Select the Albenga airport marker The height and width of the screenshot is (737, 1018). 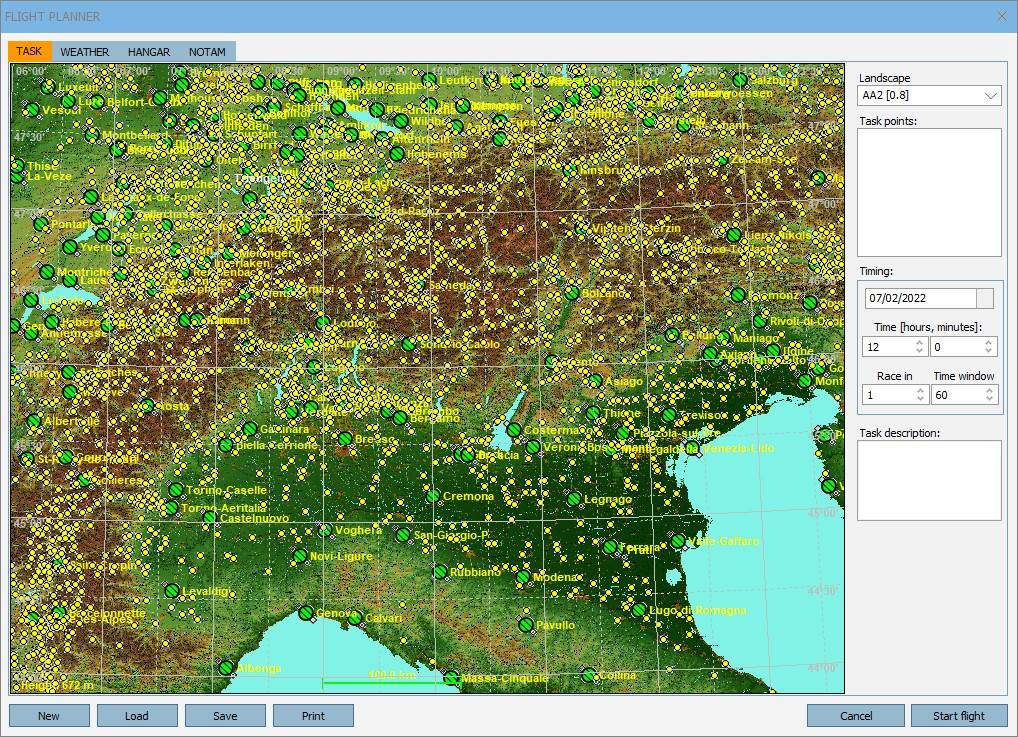coord(227,668)
